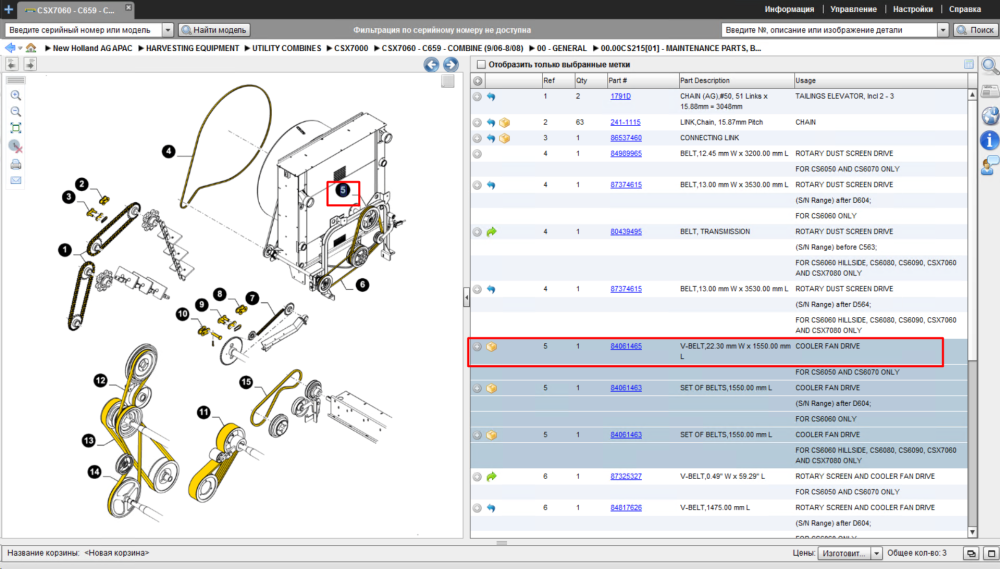Go to HARVESTING EQUIPMENT in the breadcrumb
This screenshot has width=1000, height=569.
(192, 48)
